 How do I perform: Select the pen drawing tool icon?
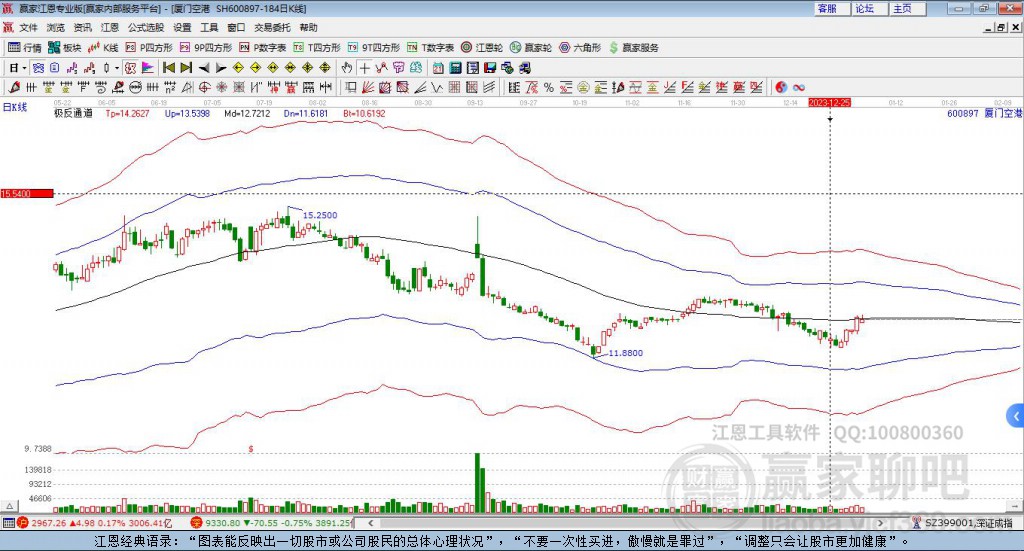14,87
